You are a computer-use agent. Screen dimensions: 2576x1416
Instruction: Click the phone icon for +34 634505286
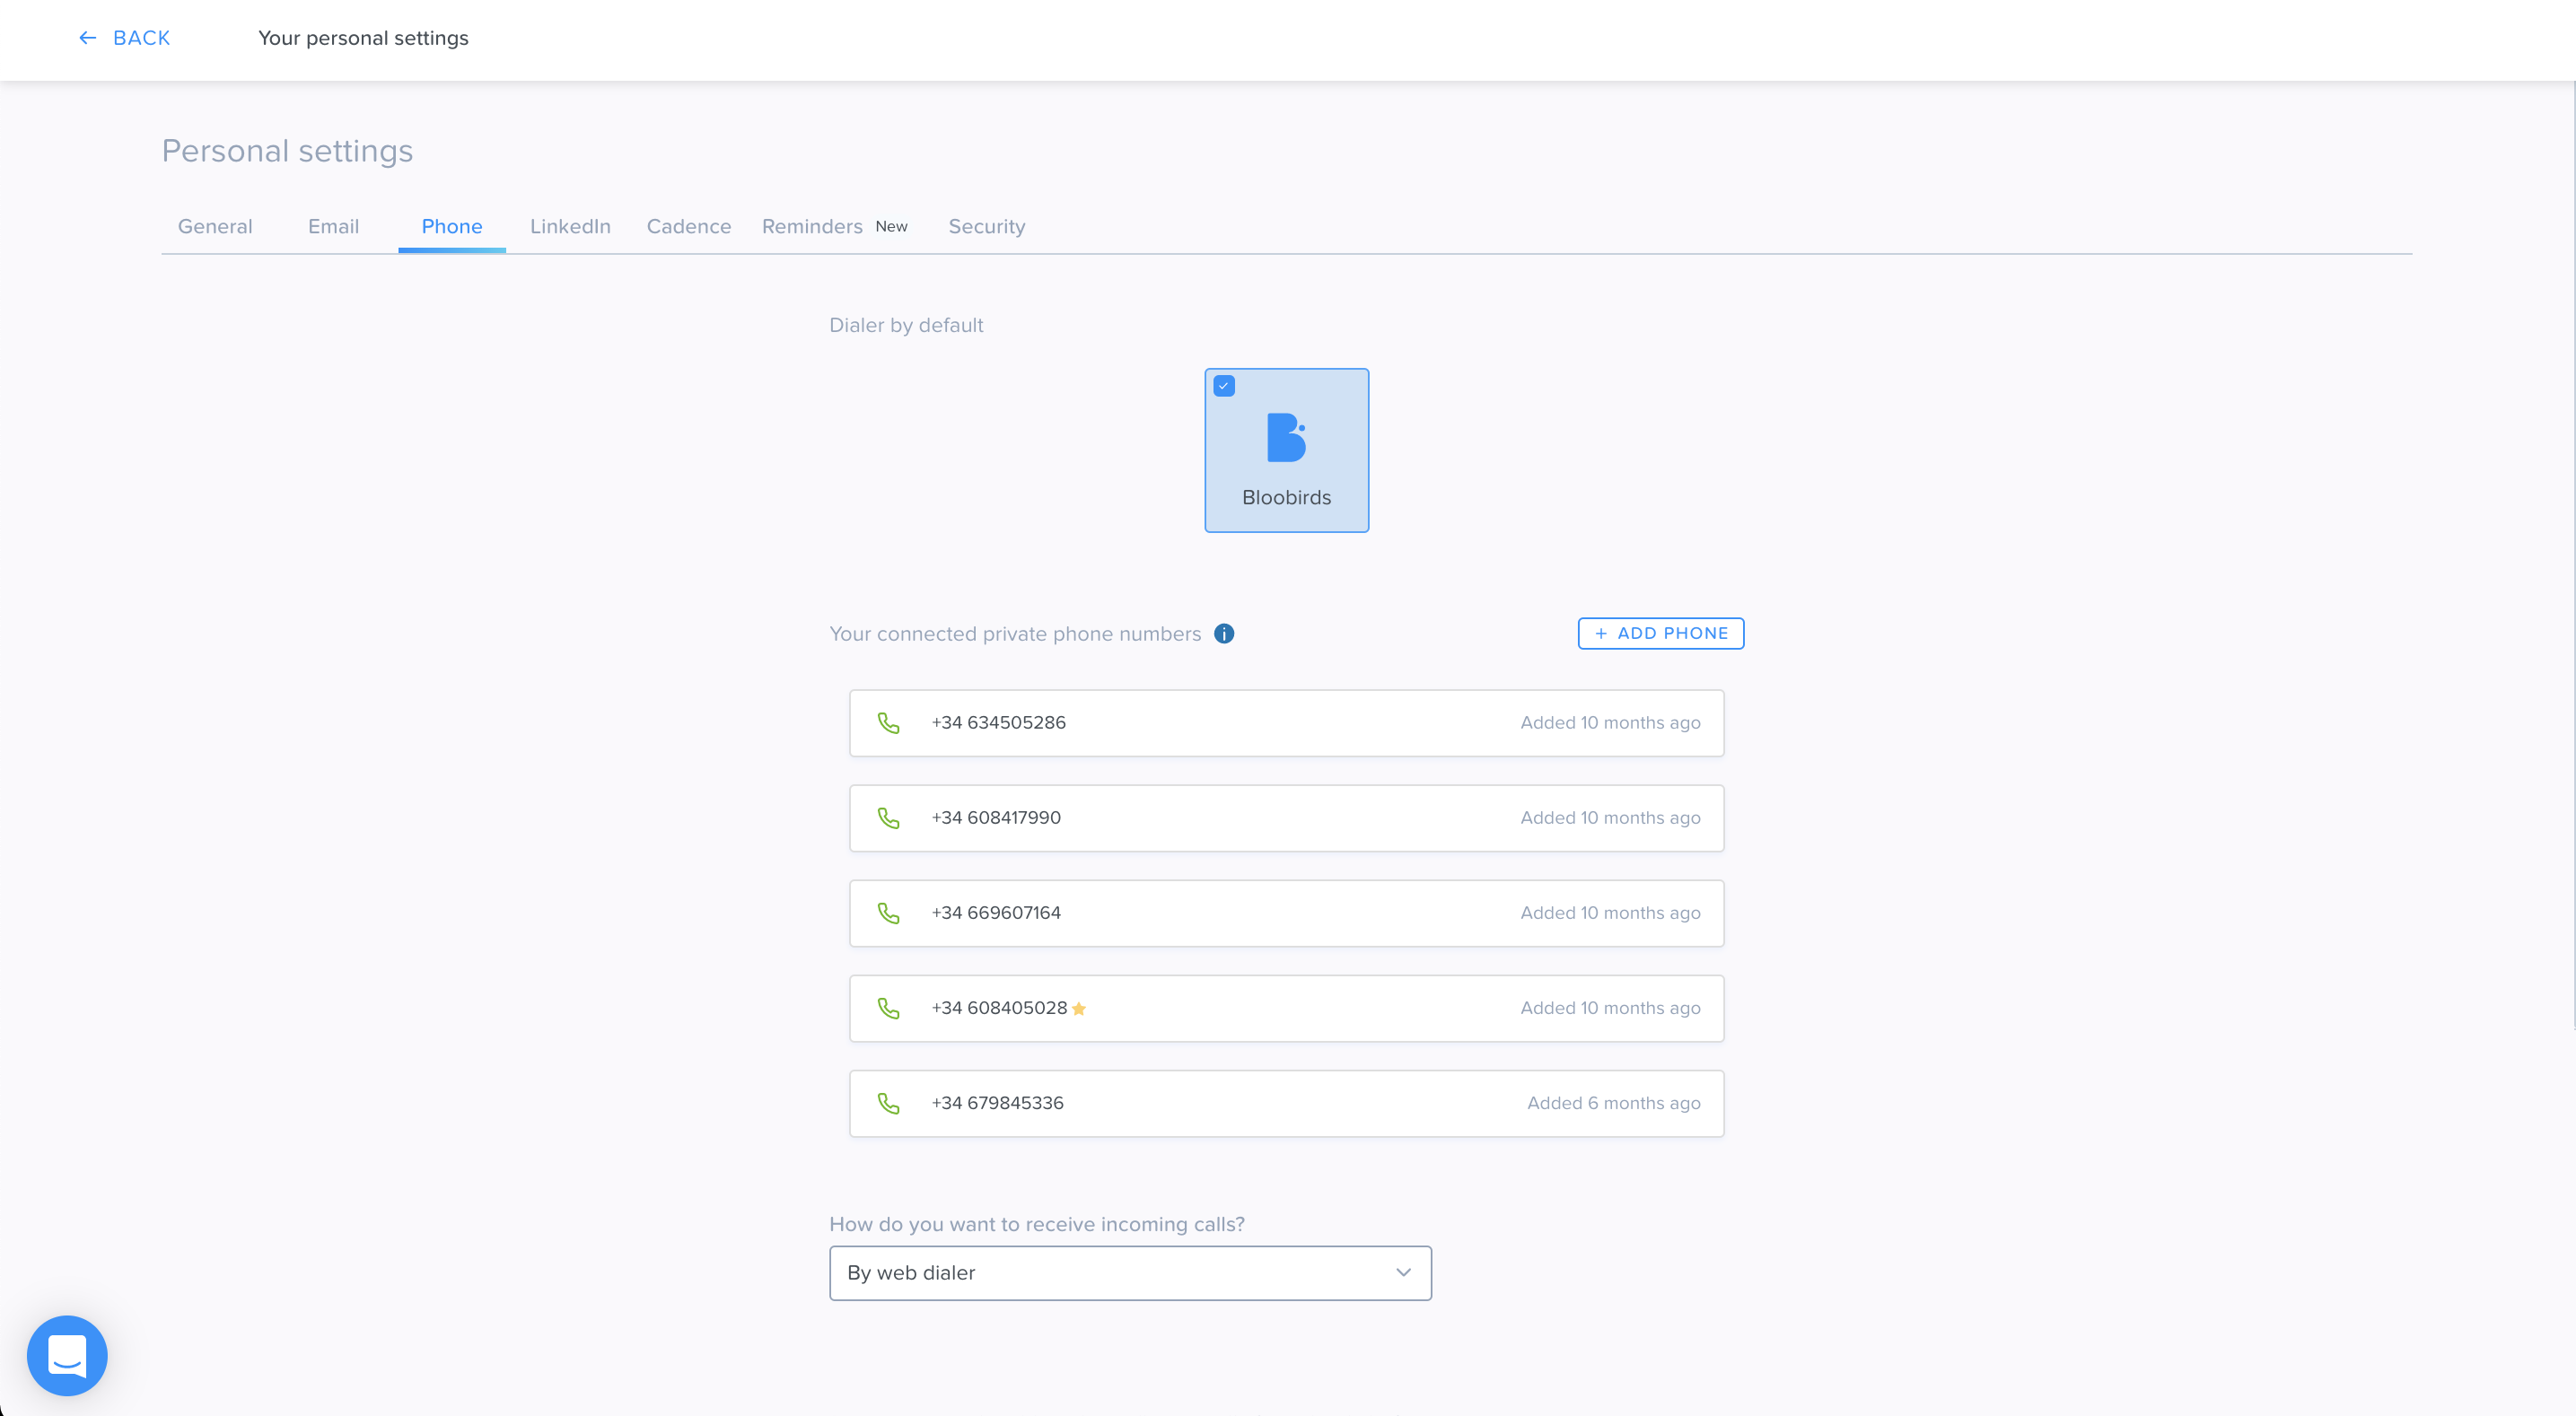888,723
